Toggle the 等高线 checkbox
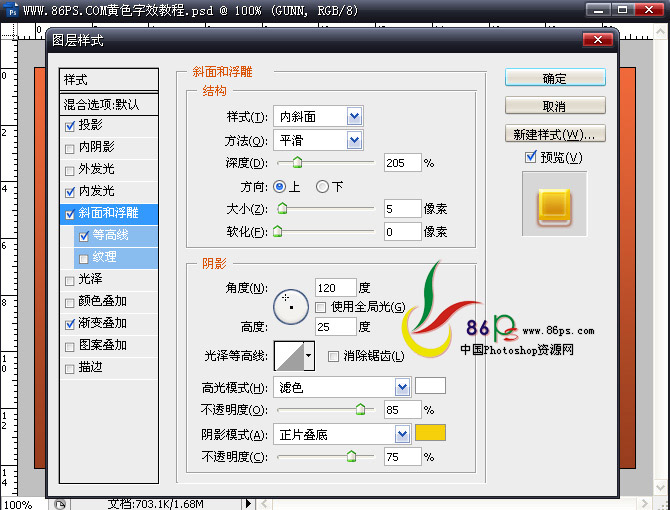This screenshot has height=510, width=670. tap(84, 237)
